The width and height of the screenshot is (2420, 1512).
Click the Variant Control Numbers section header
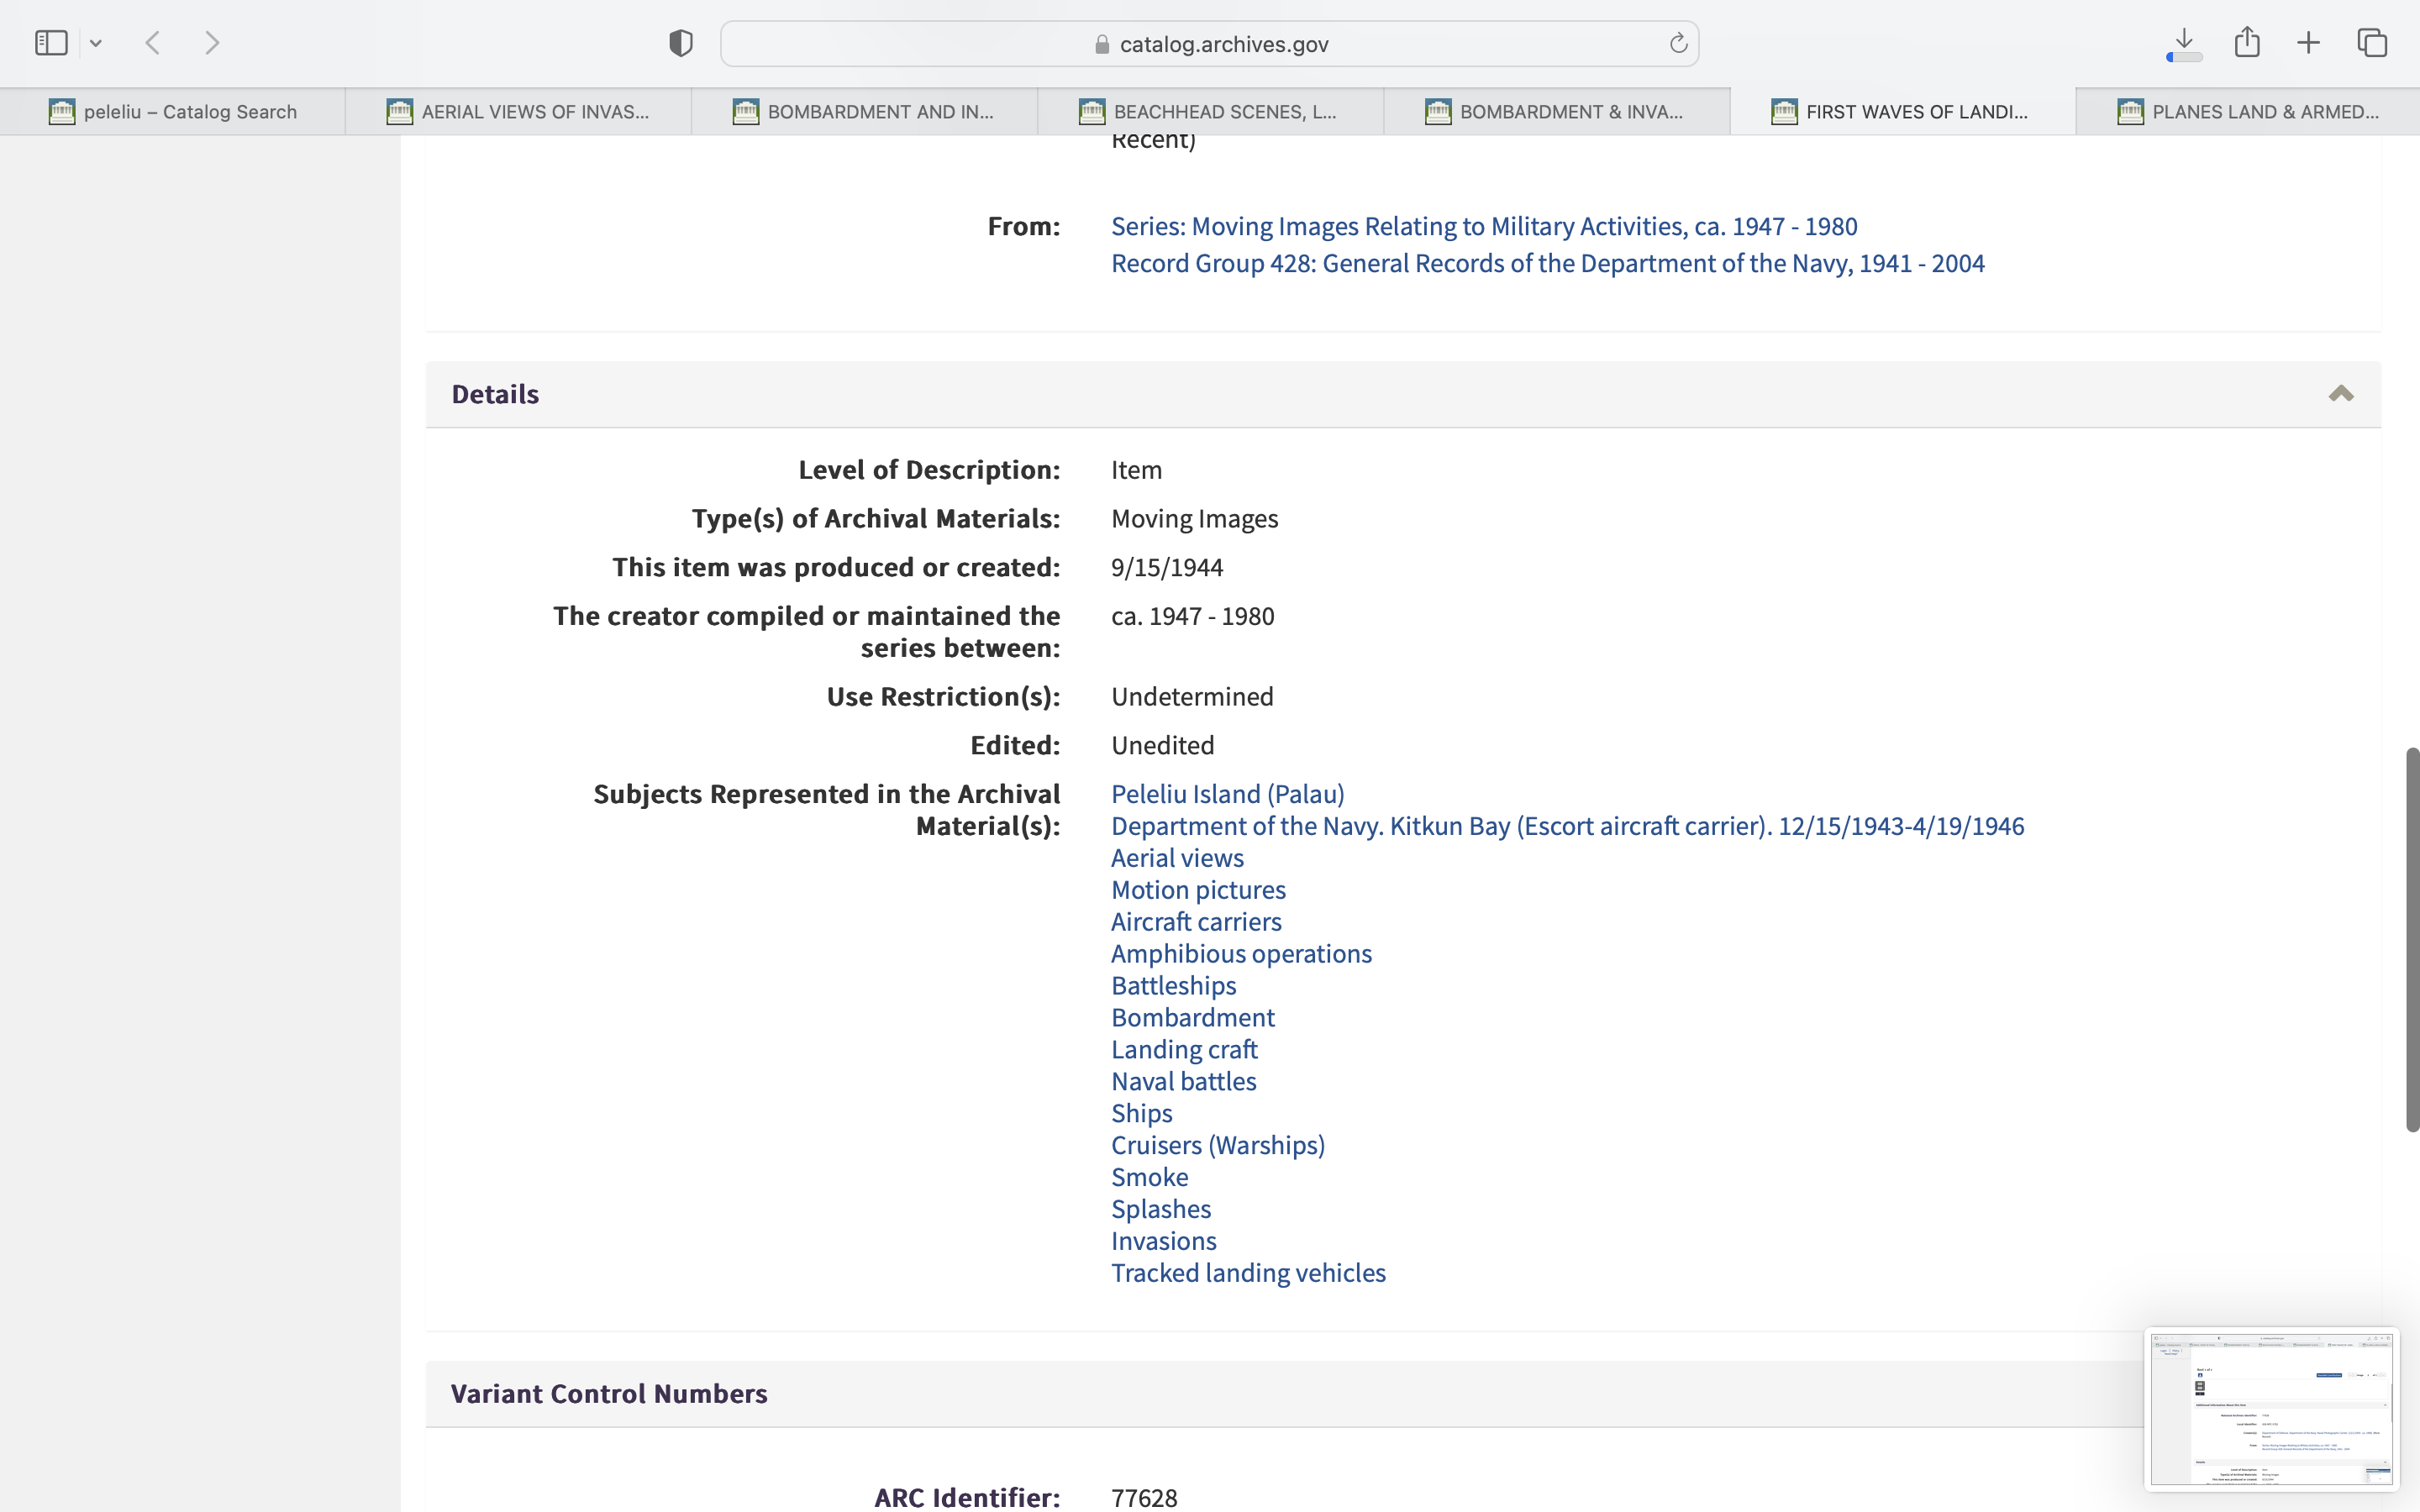pos(609,1393)
